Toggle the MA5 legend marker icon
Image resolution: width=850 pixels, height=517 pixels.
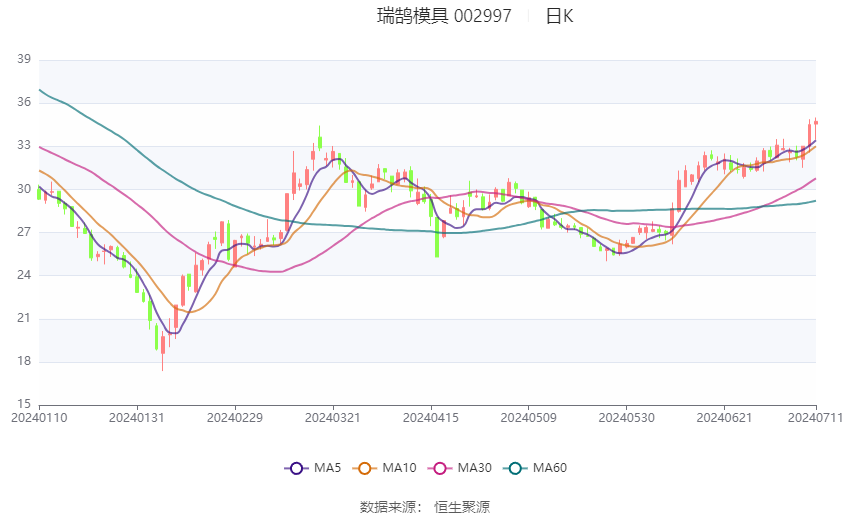click(296, 468)
